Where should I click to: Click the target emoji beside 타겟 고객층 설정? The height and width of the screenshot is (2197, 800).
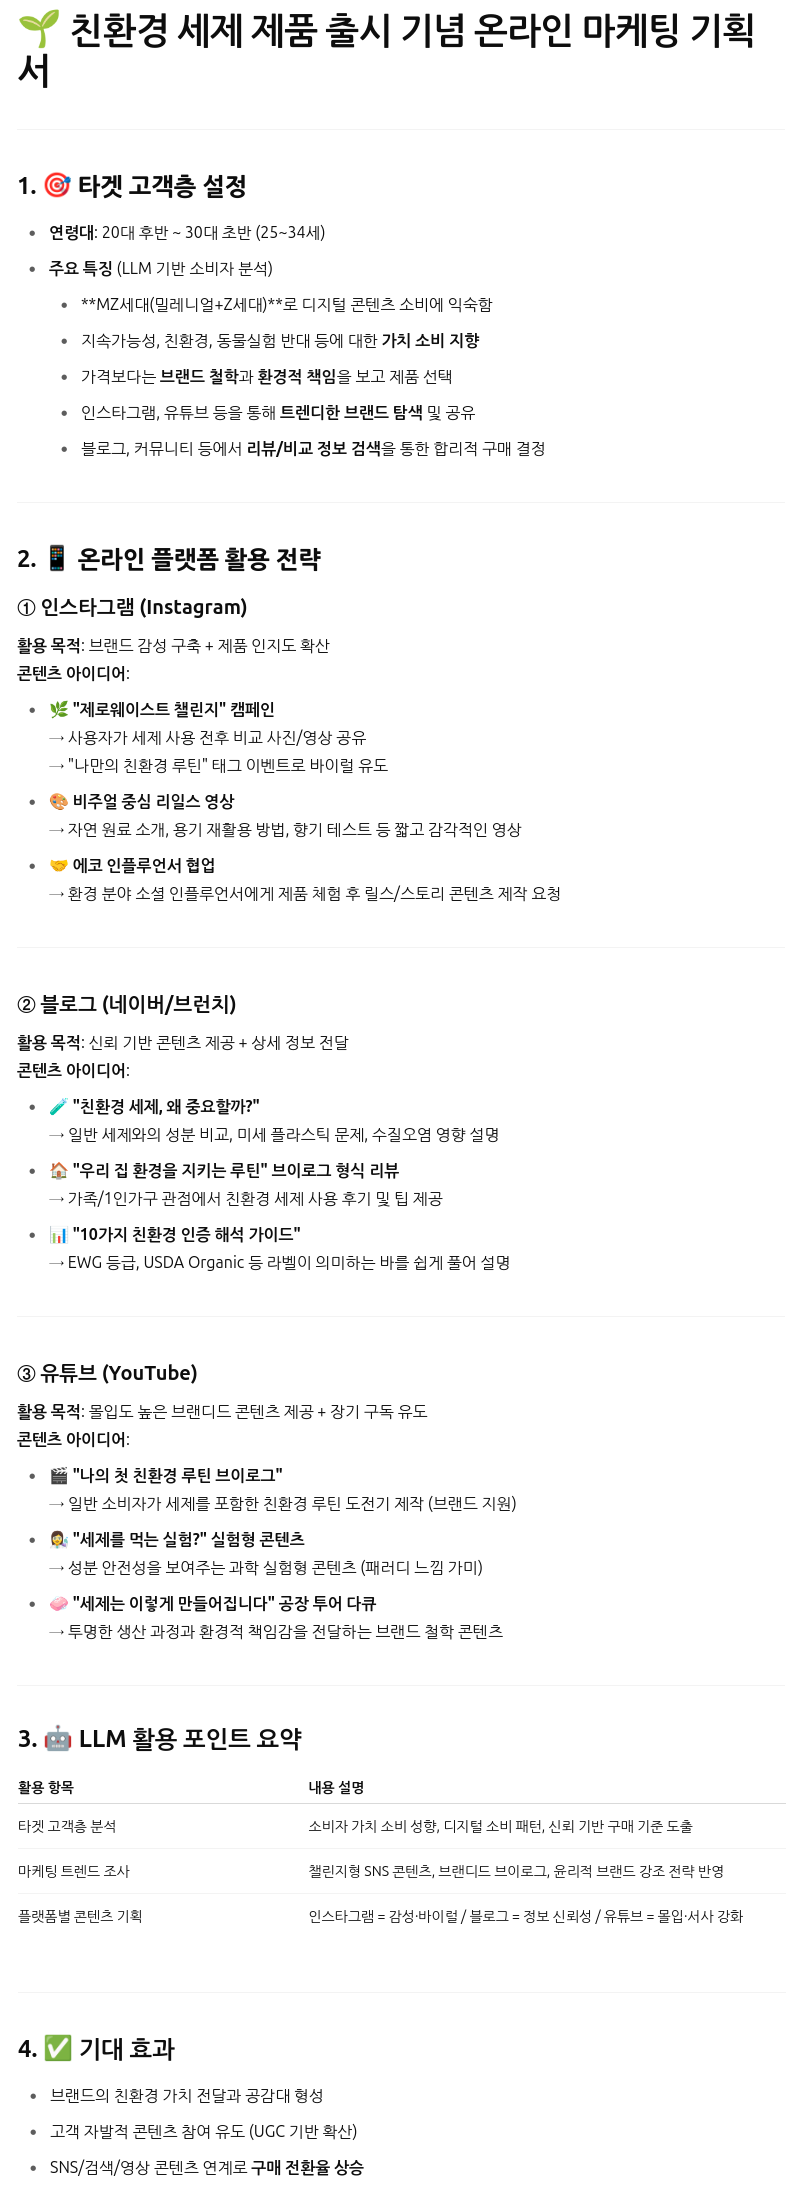pos(58,185)
